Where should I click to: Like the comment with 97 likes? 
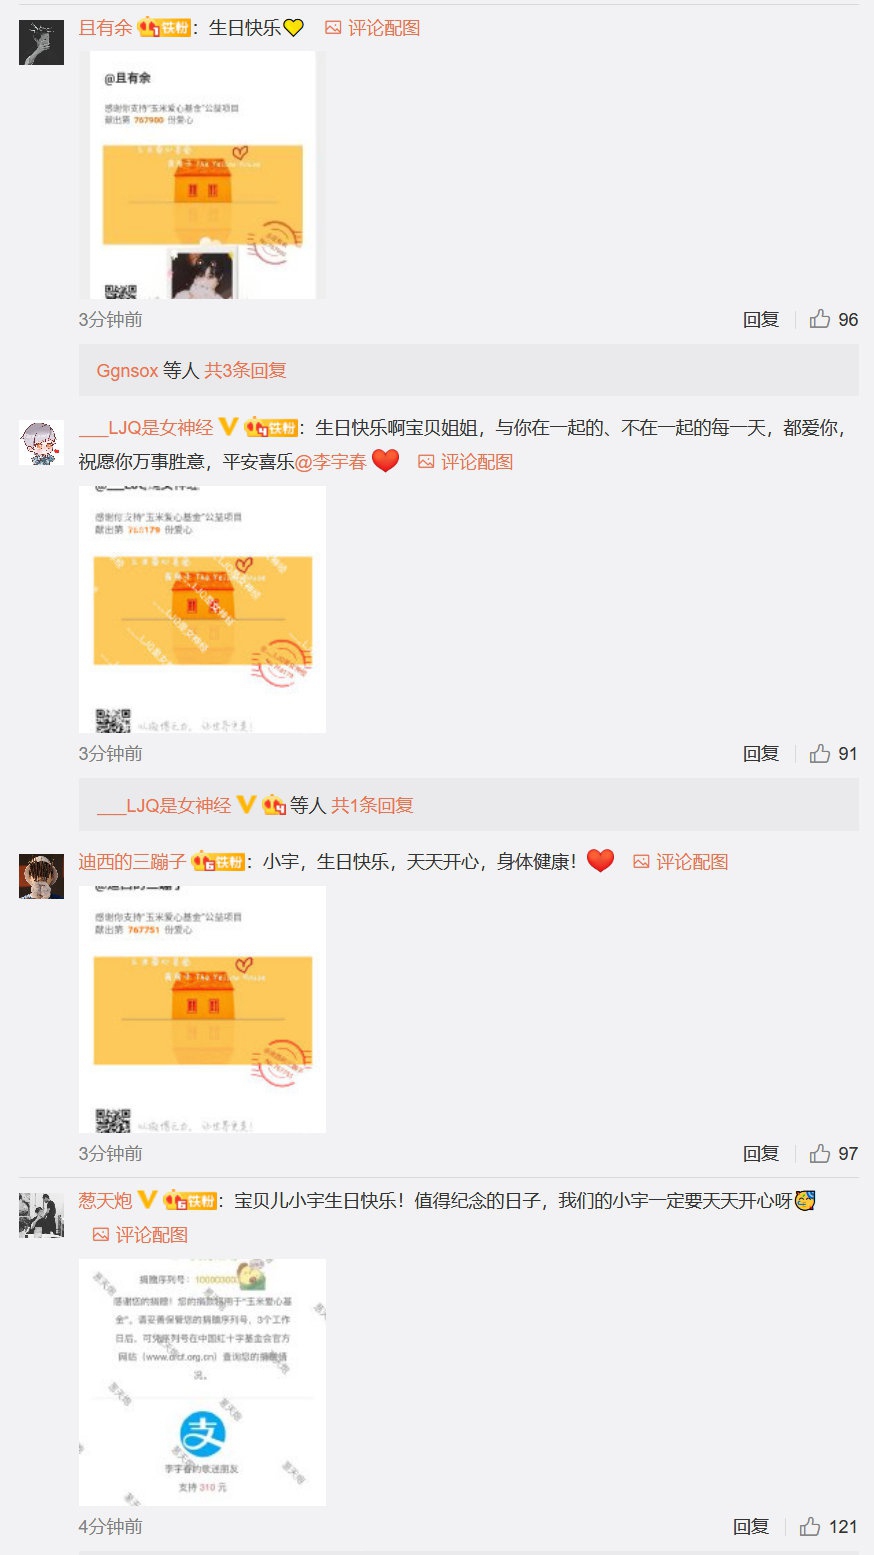point(820,1153)
